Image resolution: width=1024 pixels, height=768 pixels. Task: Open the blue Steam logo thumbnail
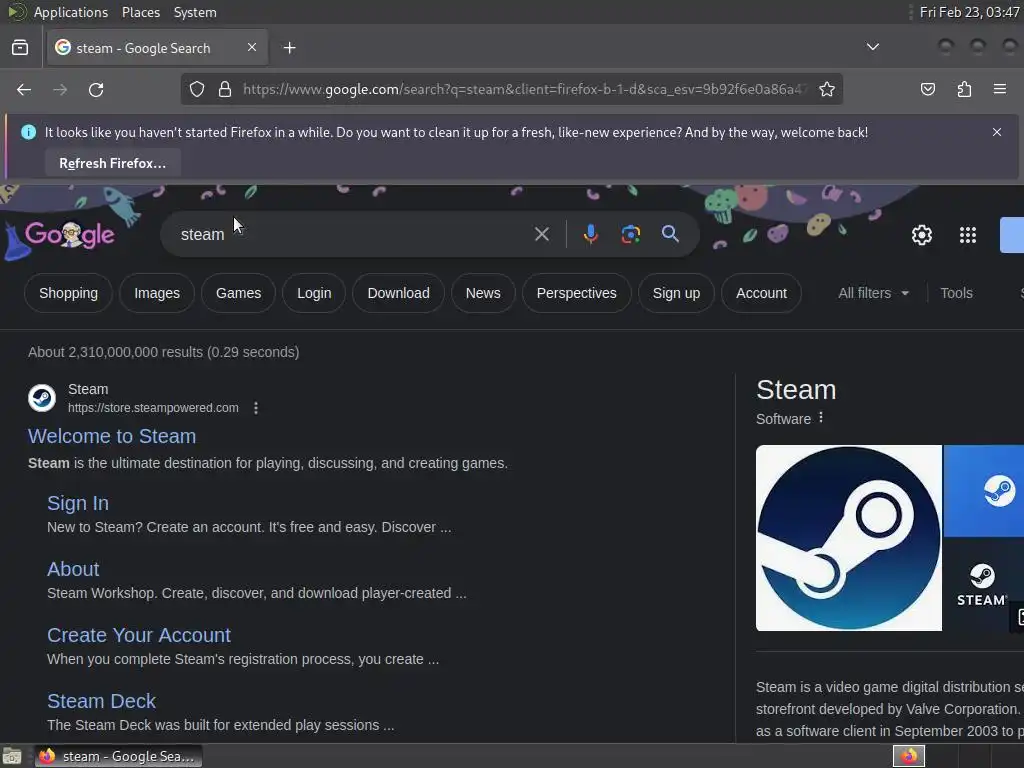(x=984, y=490)
